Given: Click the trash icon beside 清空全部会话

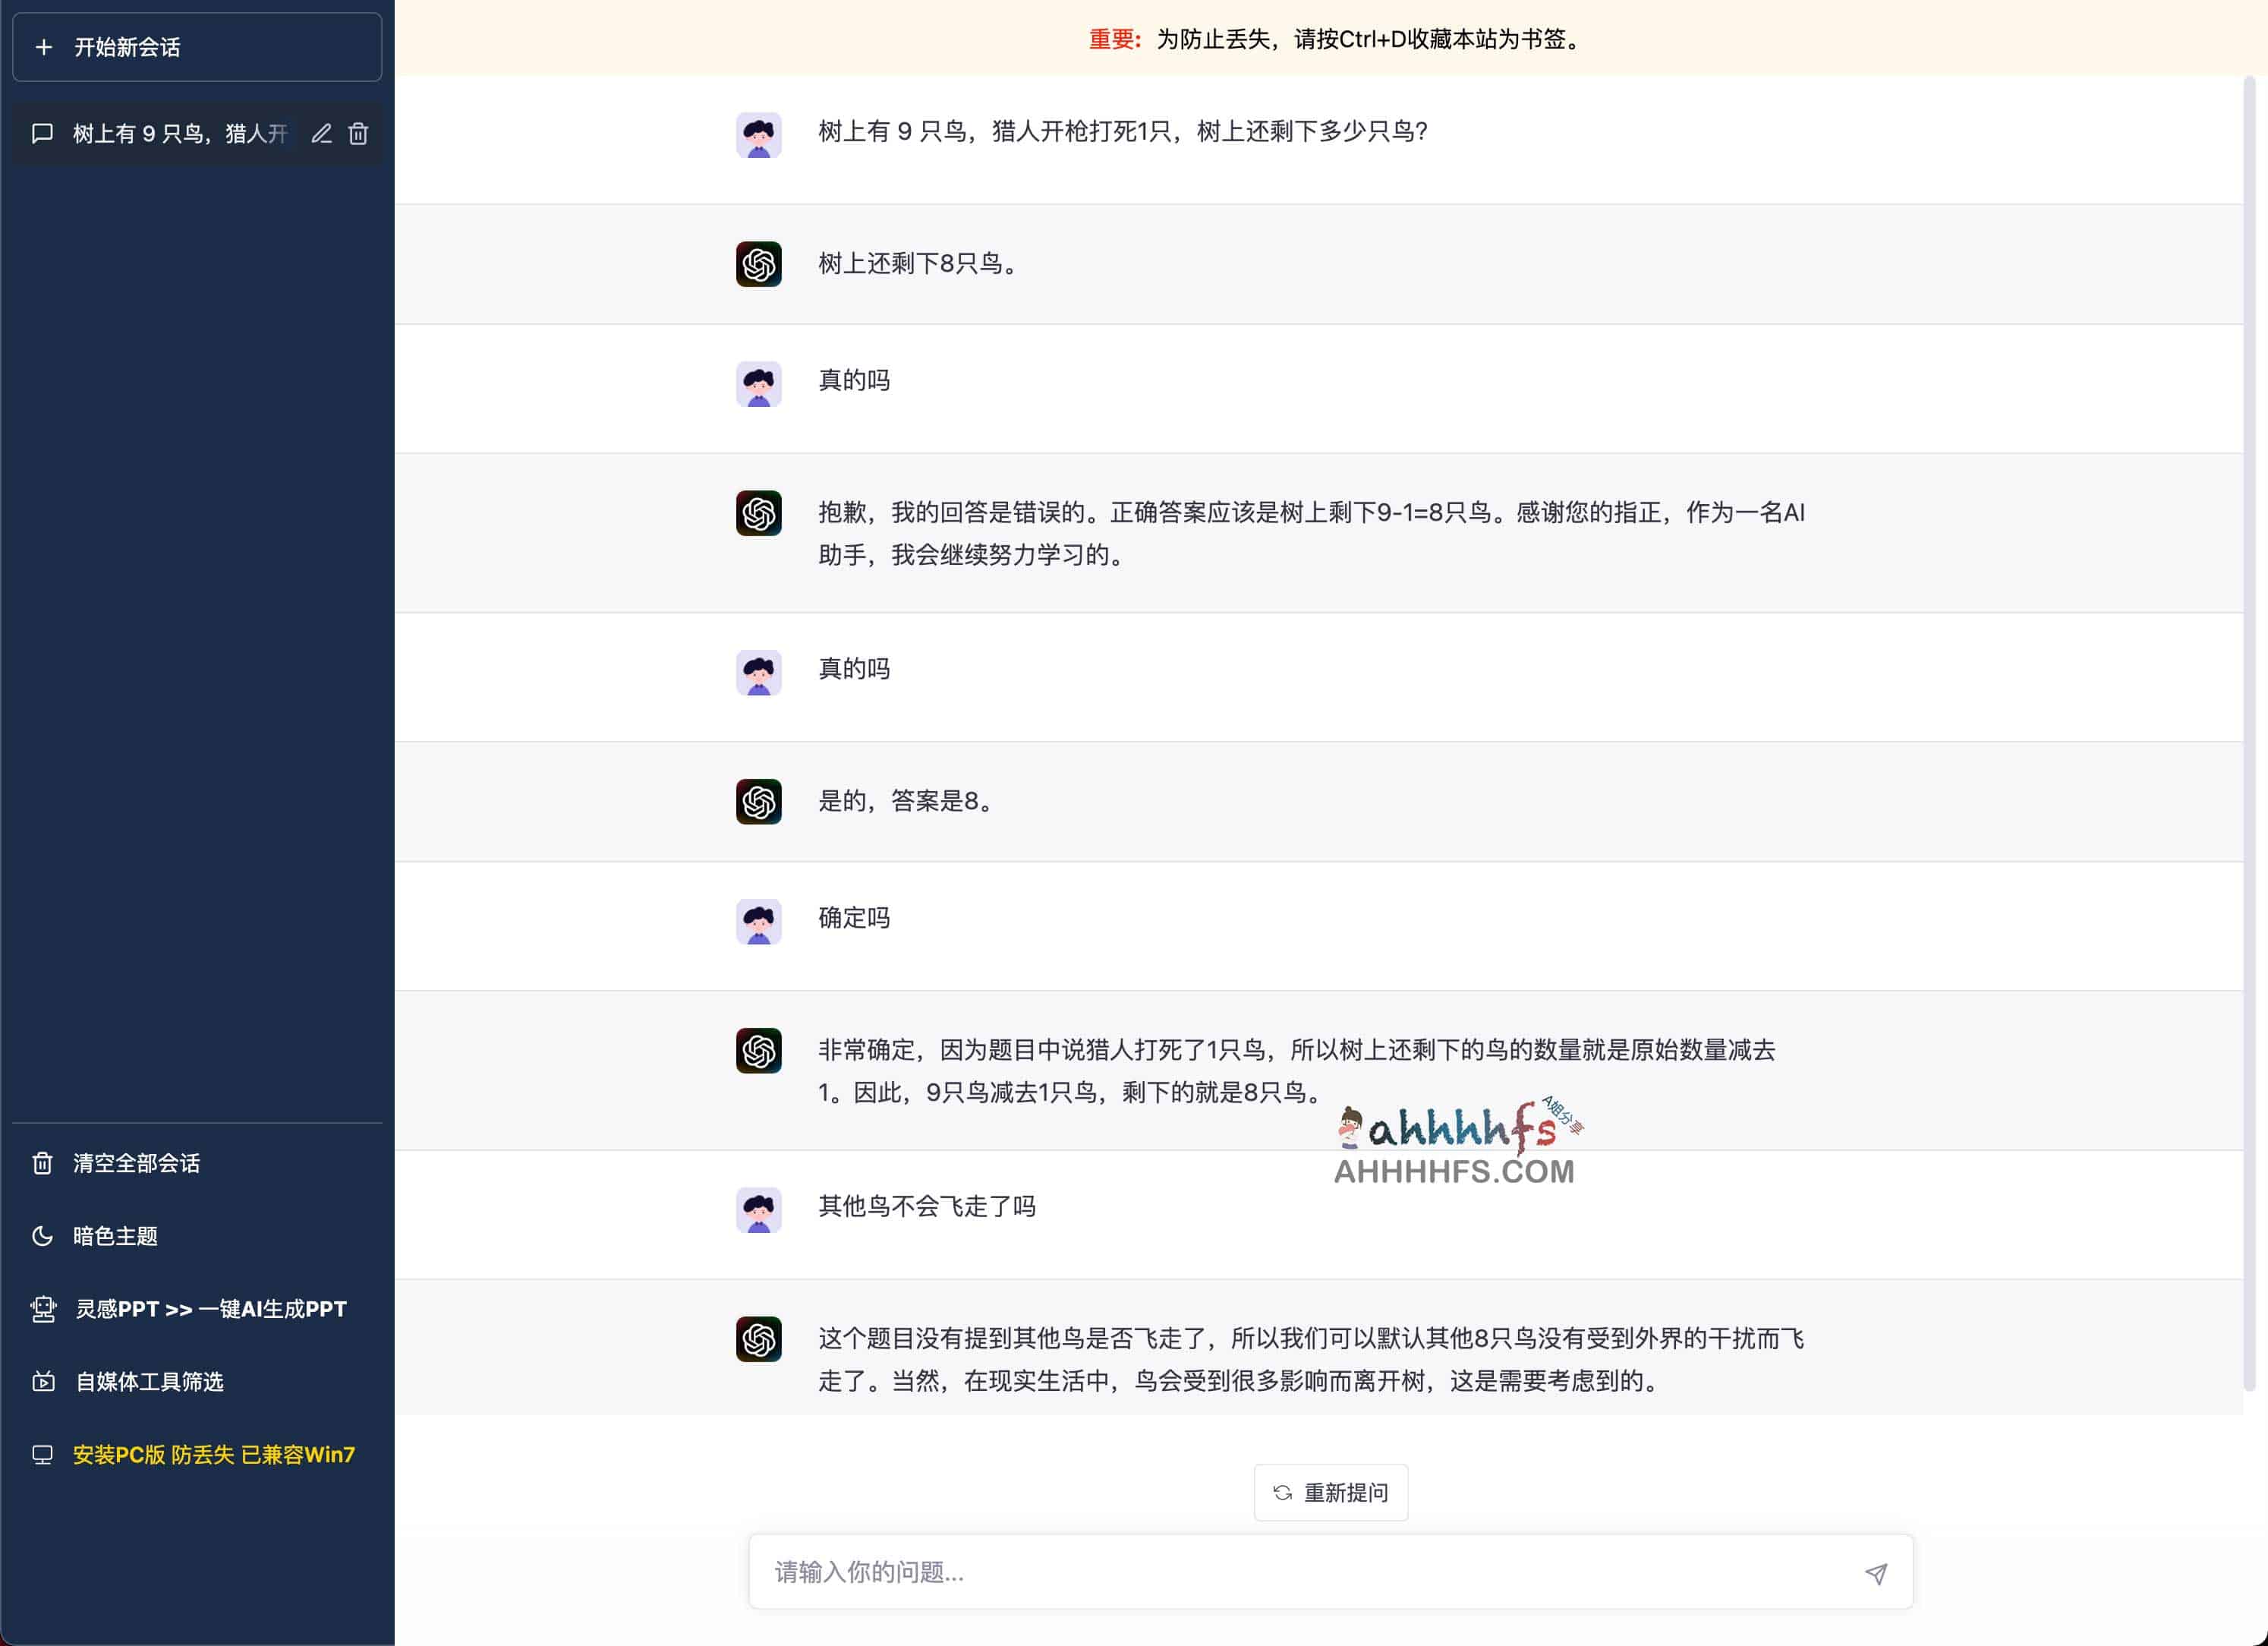Looking at the screenshot, I should point(42,1163).
